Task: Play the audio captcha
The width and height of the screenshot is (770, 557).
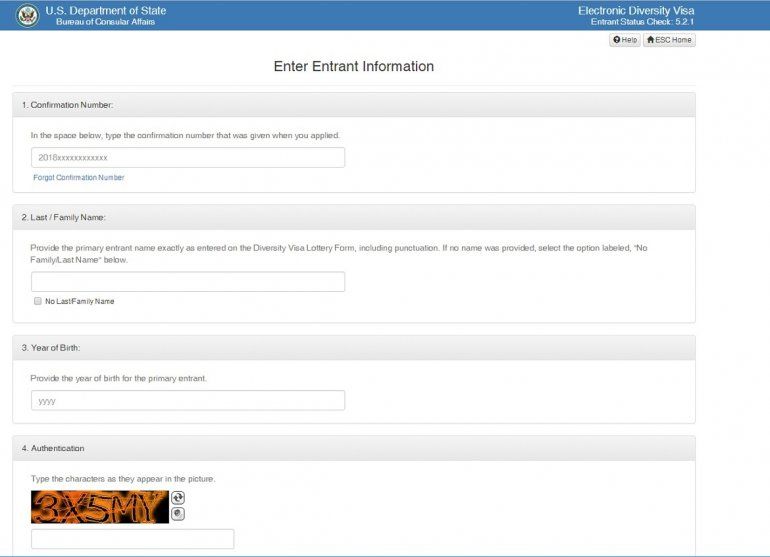Action: (178, 514)
